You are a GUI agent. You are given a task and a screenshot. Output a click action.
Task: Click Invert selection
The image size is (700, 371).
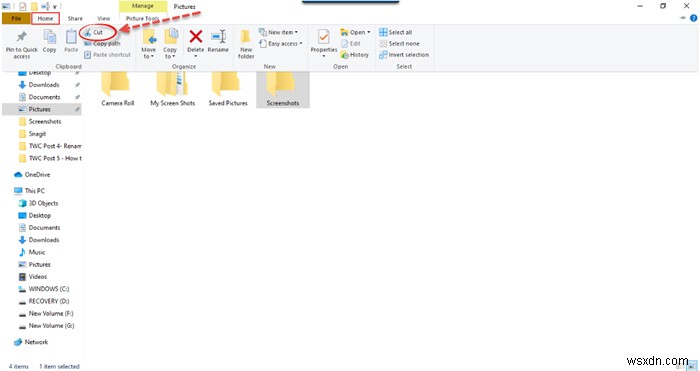[x=404, y=55]
